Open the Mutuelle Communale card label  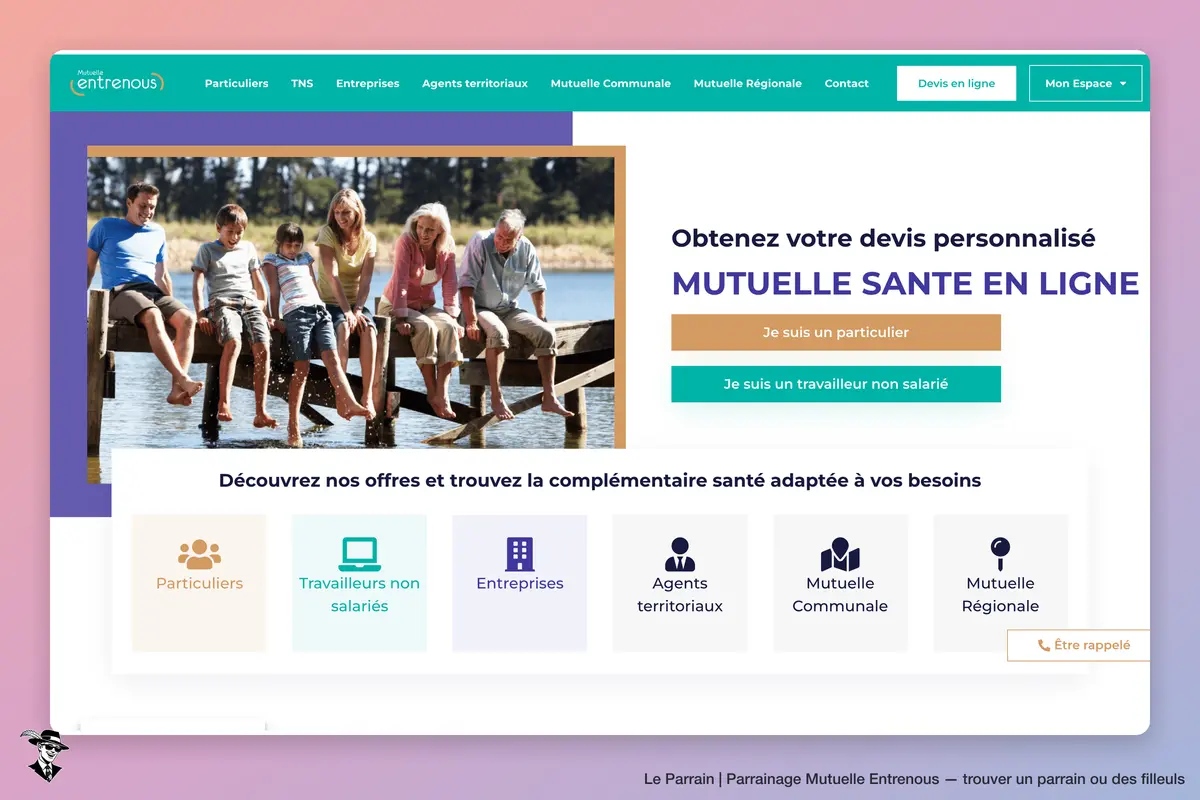(840, 595)
